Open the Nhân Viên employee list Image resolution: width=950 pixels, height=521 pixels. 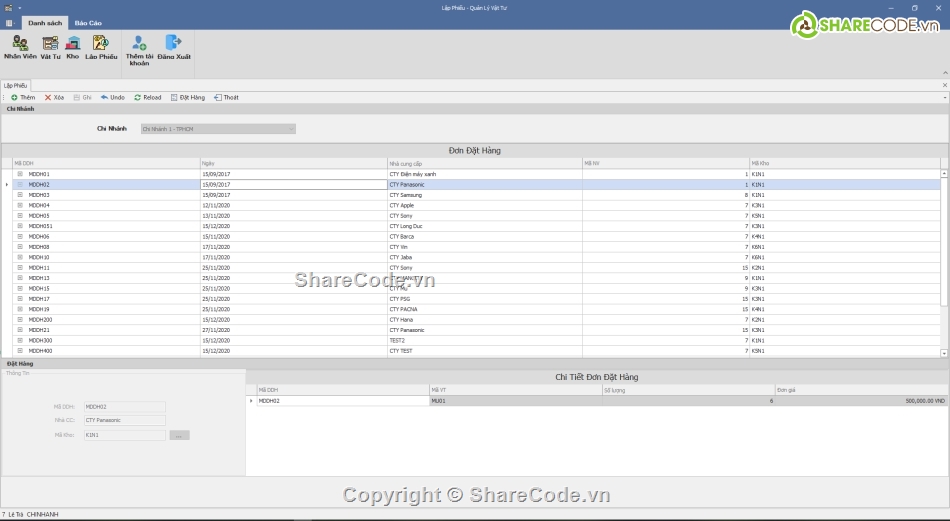[x=20, y=47]
